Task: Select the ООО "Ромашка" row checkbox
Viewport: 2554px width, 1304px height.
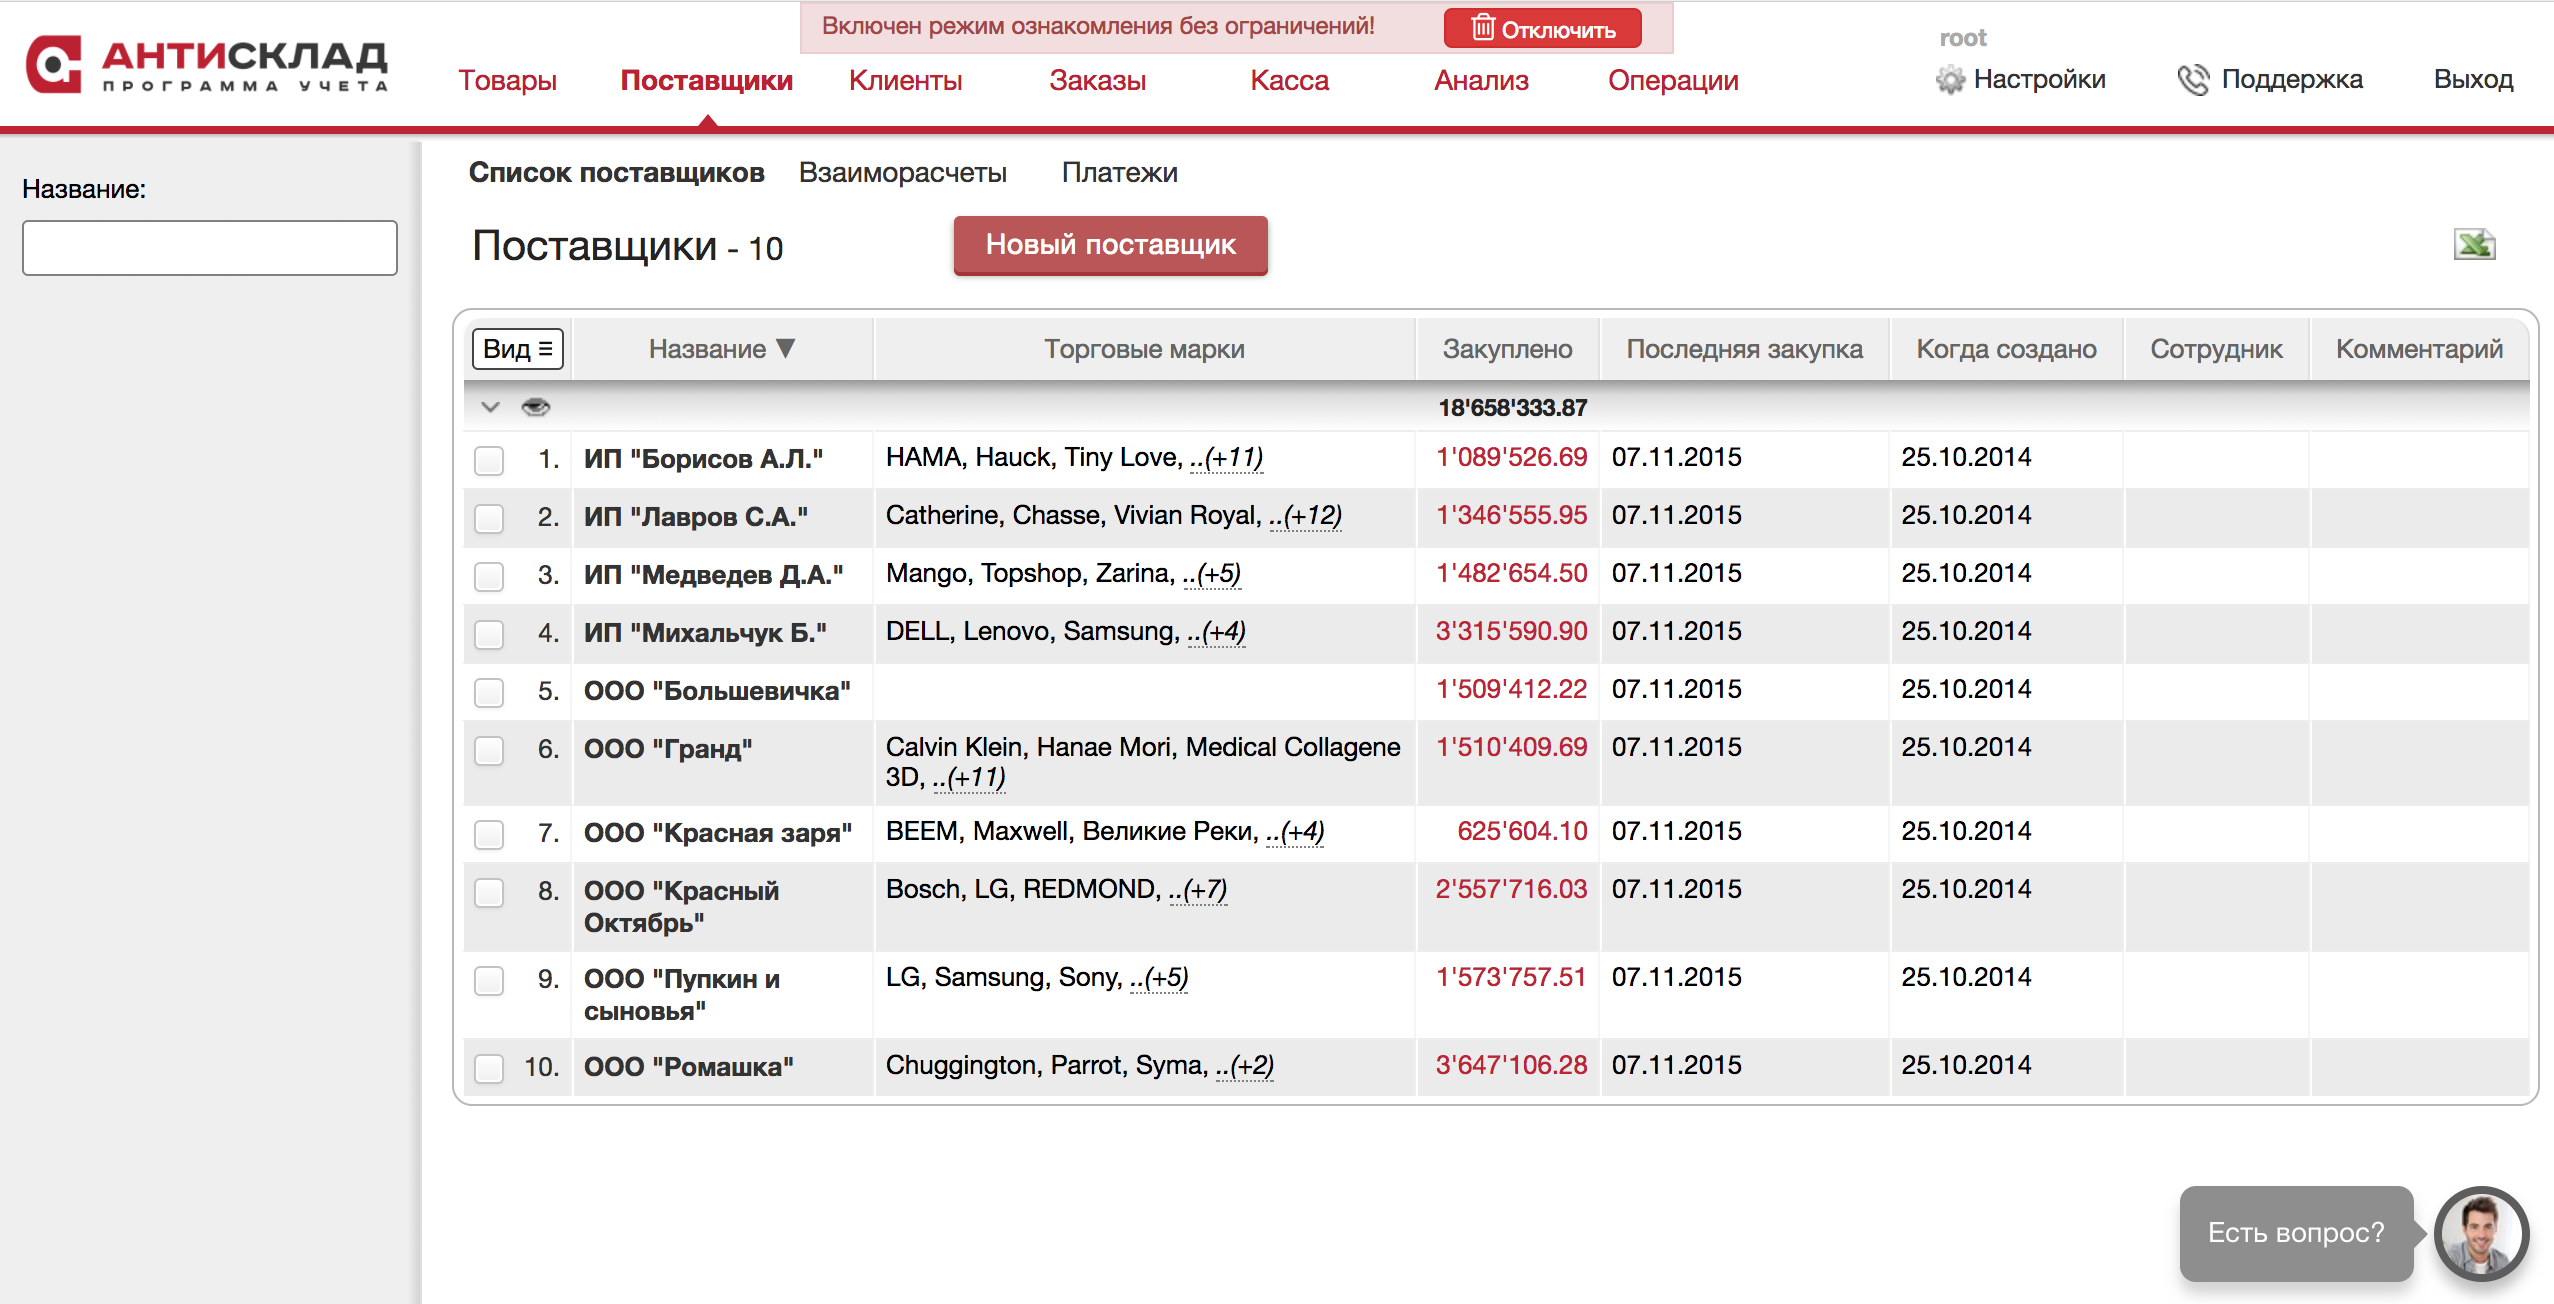Action: point(489,1068)
